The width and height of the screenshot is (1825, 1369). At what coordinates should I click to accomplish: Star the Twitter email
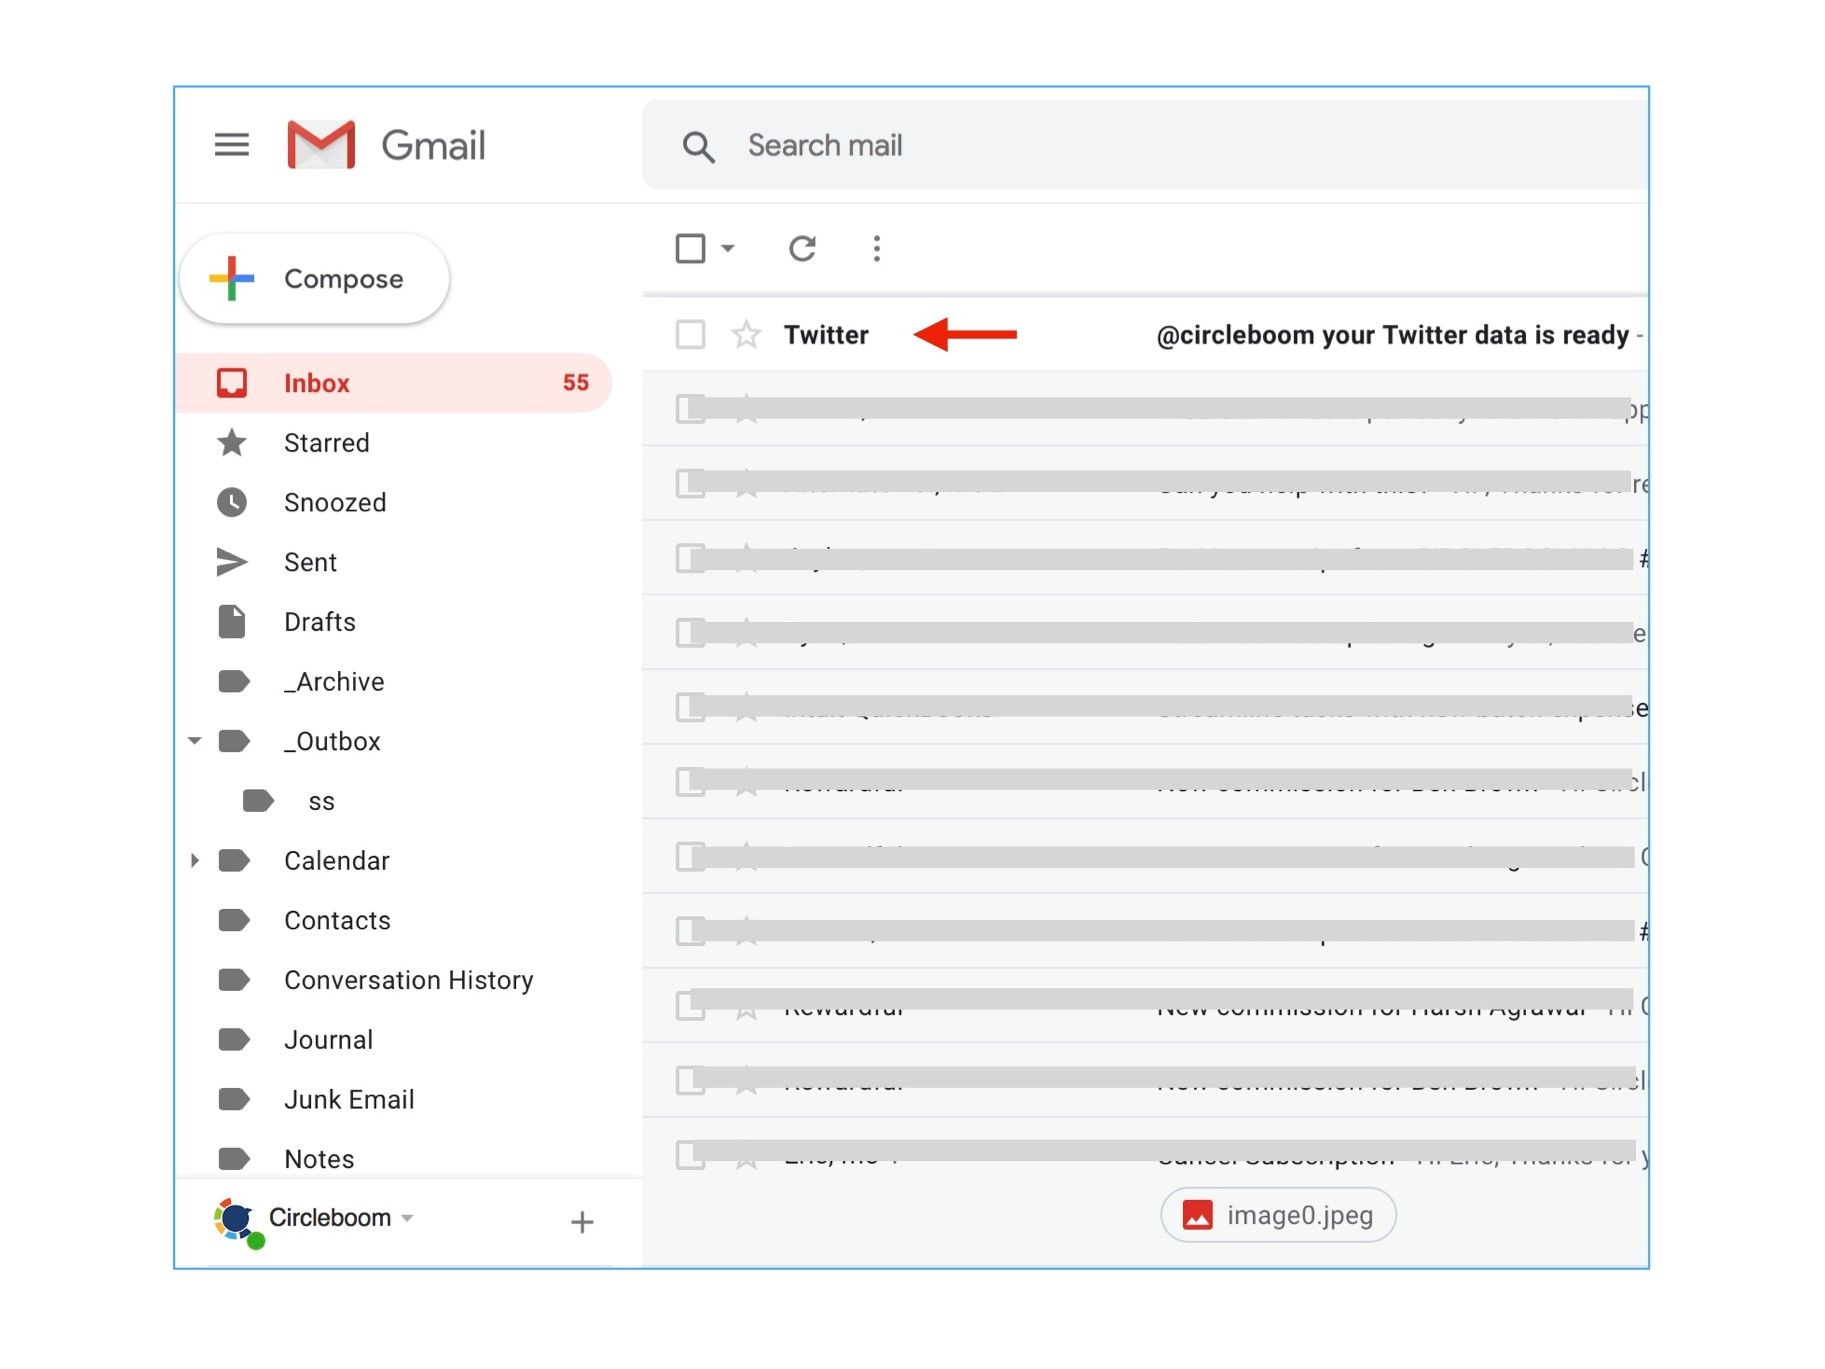pyautogui.click(x=746, y=334)
